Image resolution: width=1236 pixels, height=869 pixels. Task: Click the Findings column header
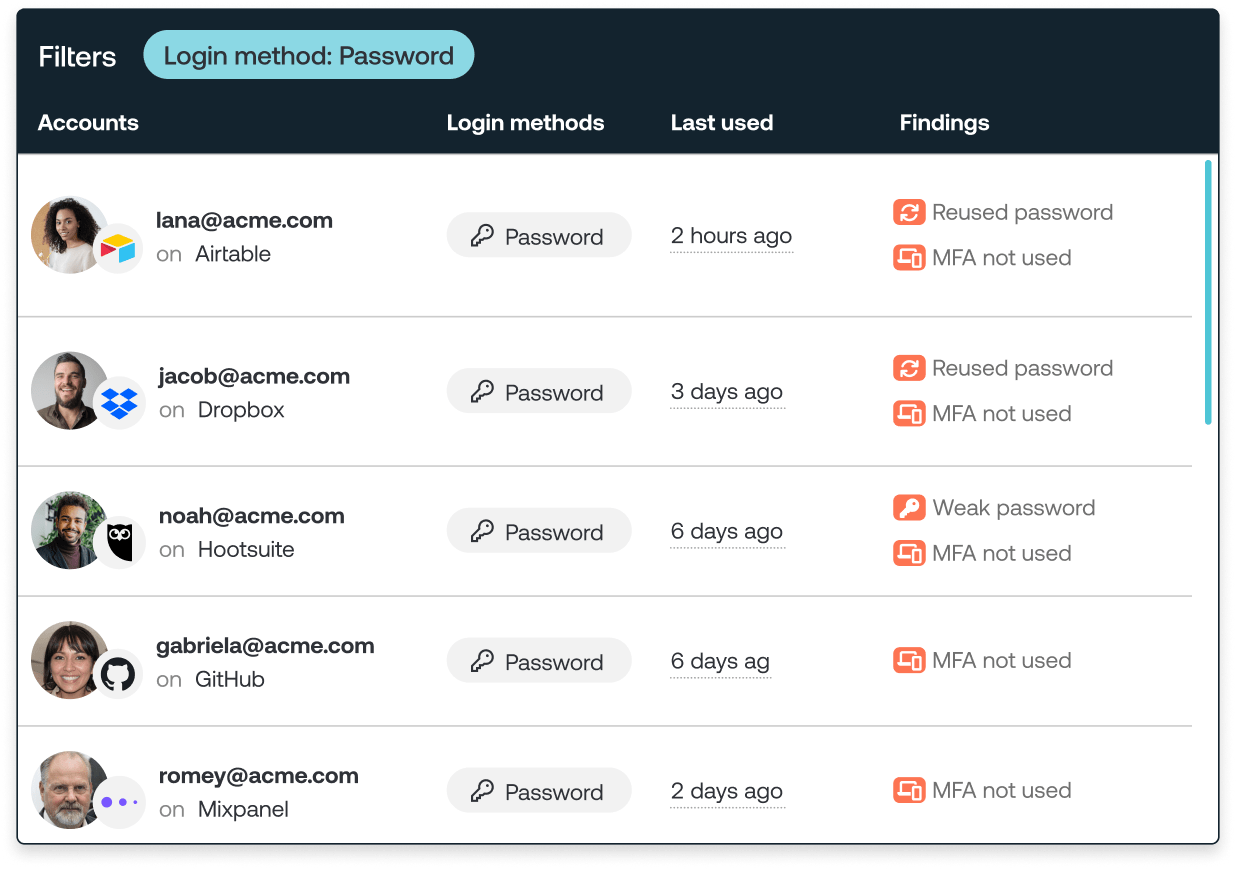point(944,123)
